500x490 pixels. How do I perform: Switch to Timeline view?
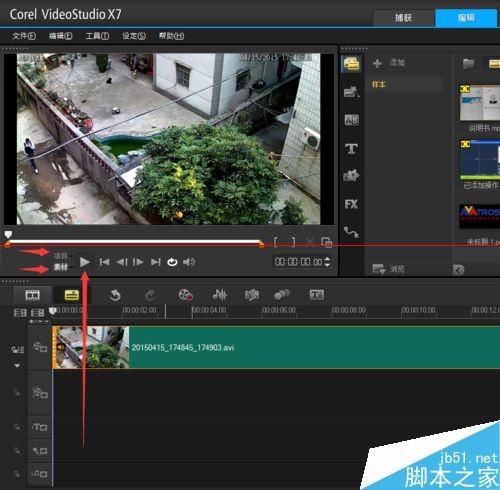(x=71, y=295)
